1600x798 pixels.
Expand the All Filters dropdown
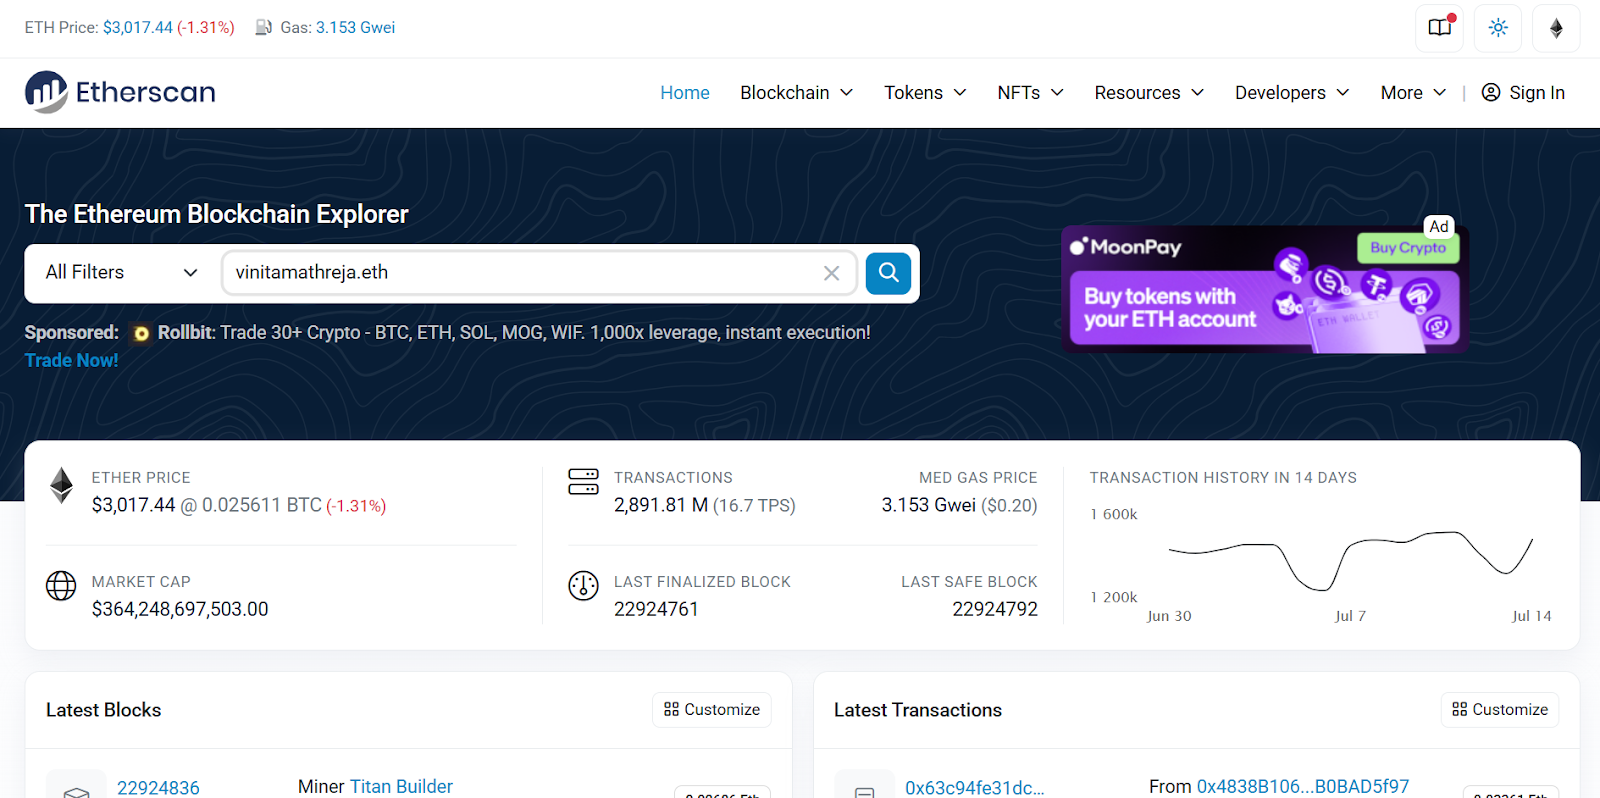(121, 273)
